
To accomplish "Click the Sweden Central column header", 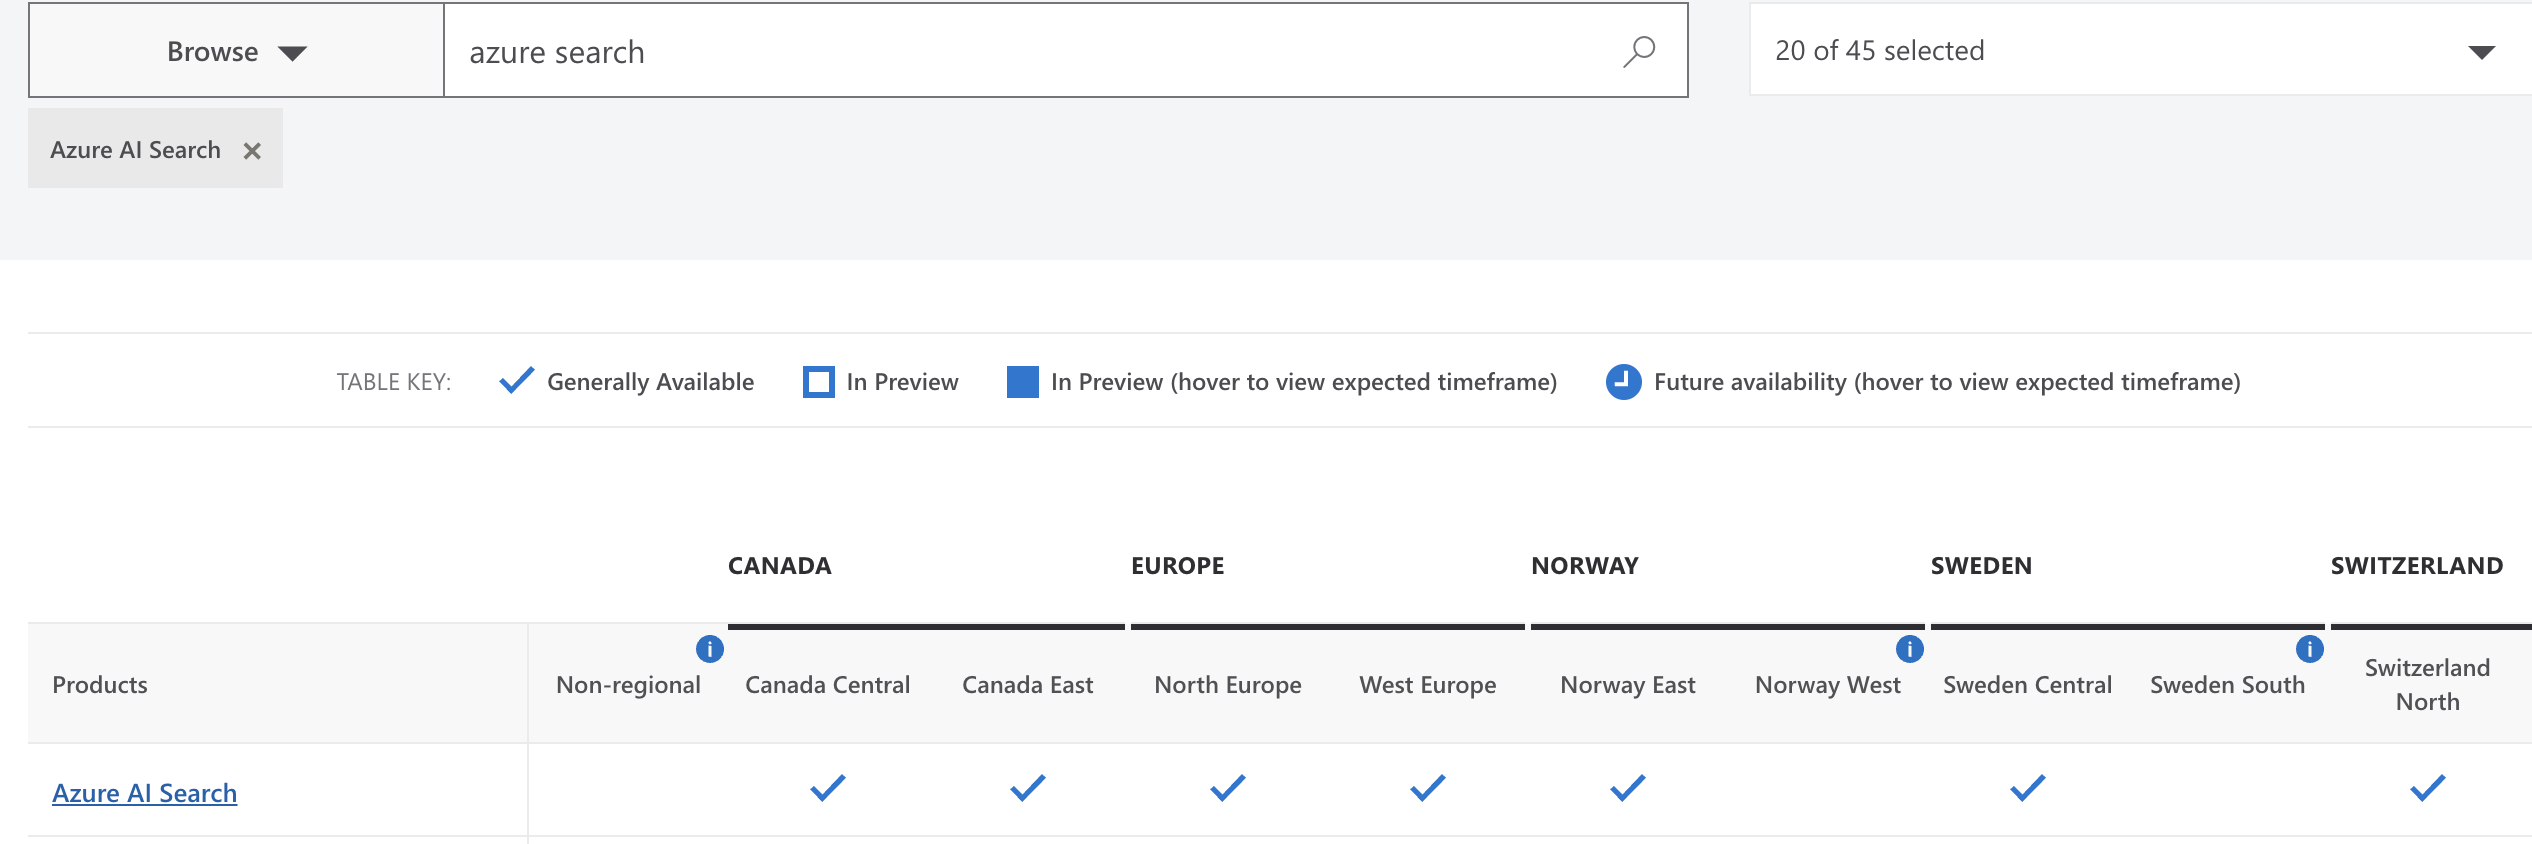I will click(x=2028, y=685).
